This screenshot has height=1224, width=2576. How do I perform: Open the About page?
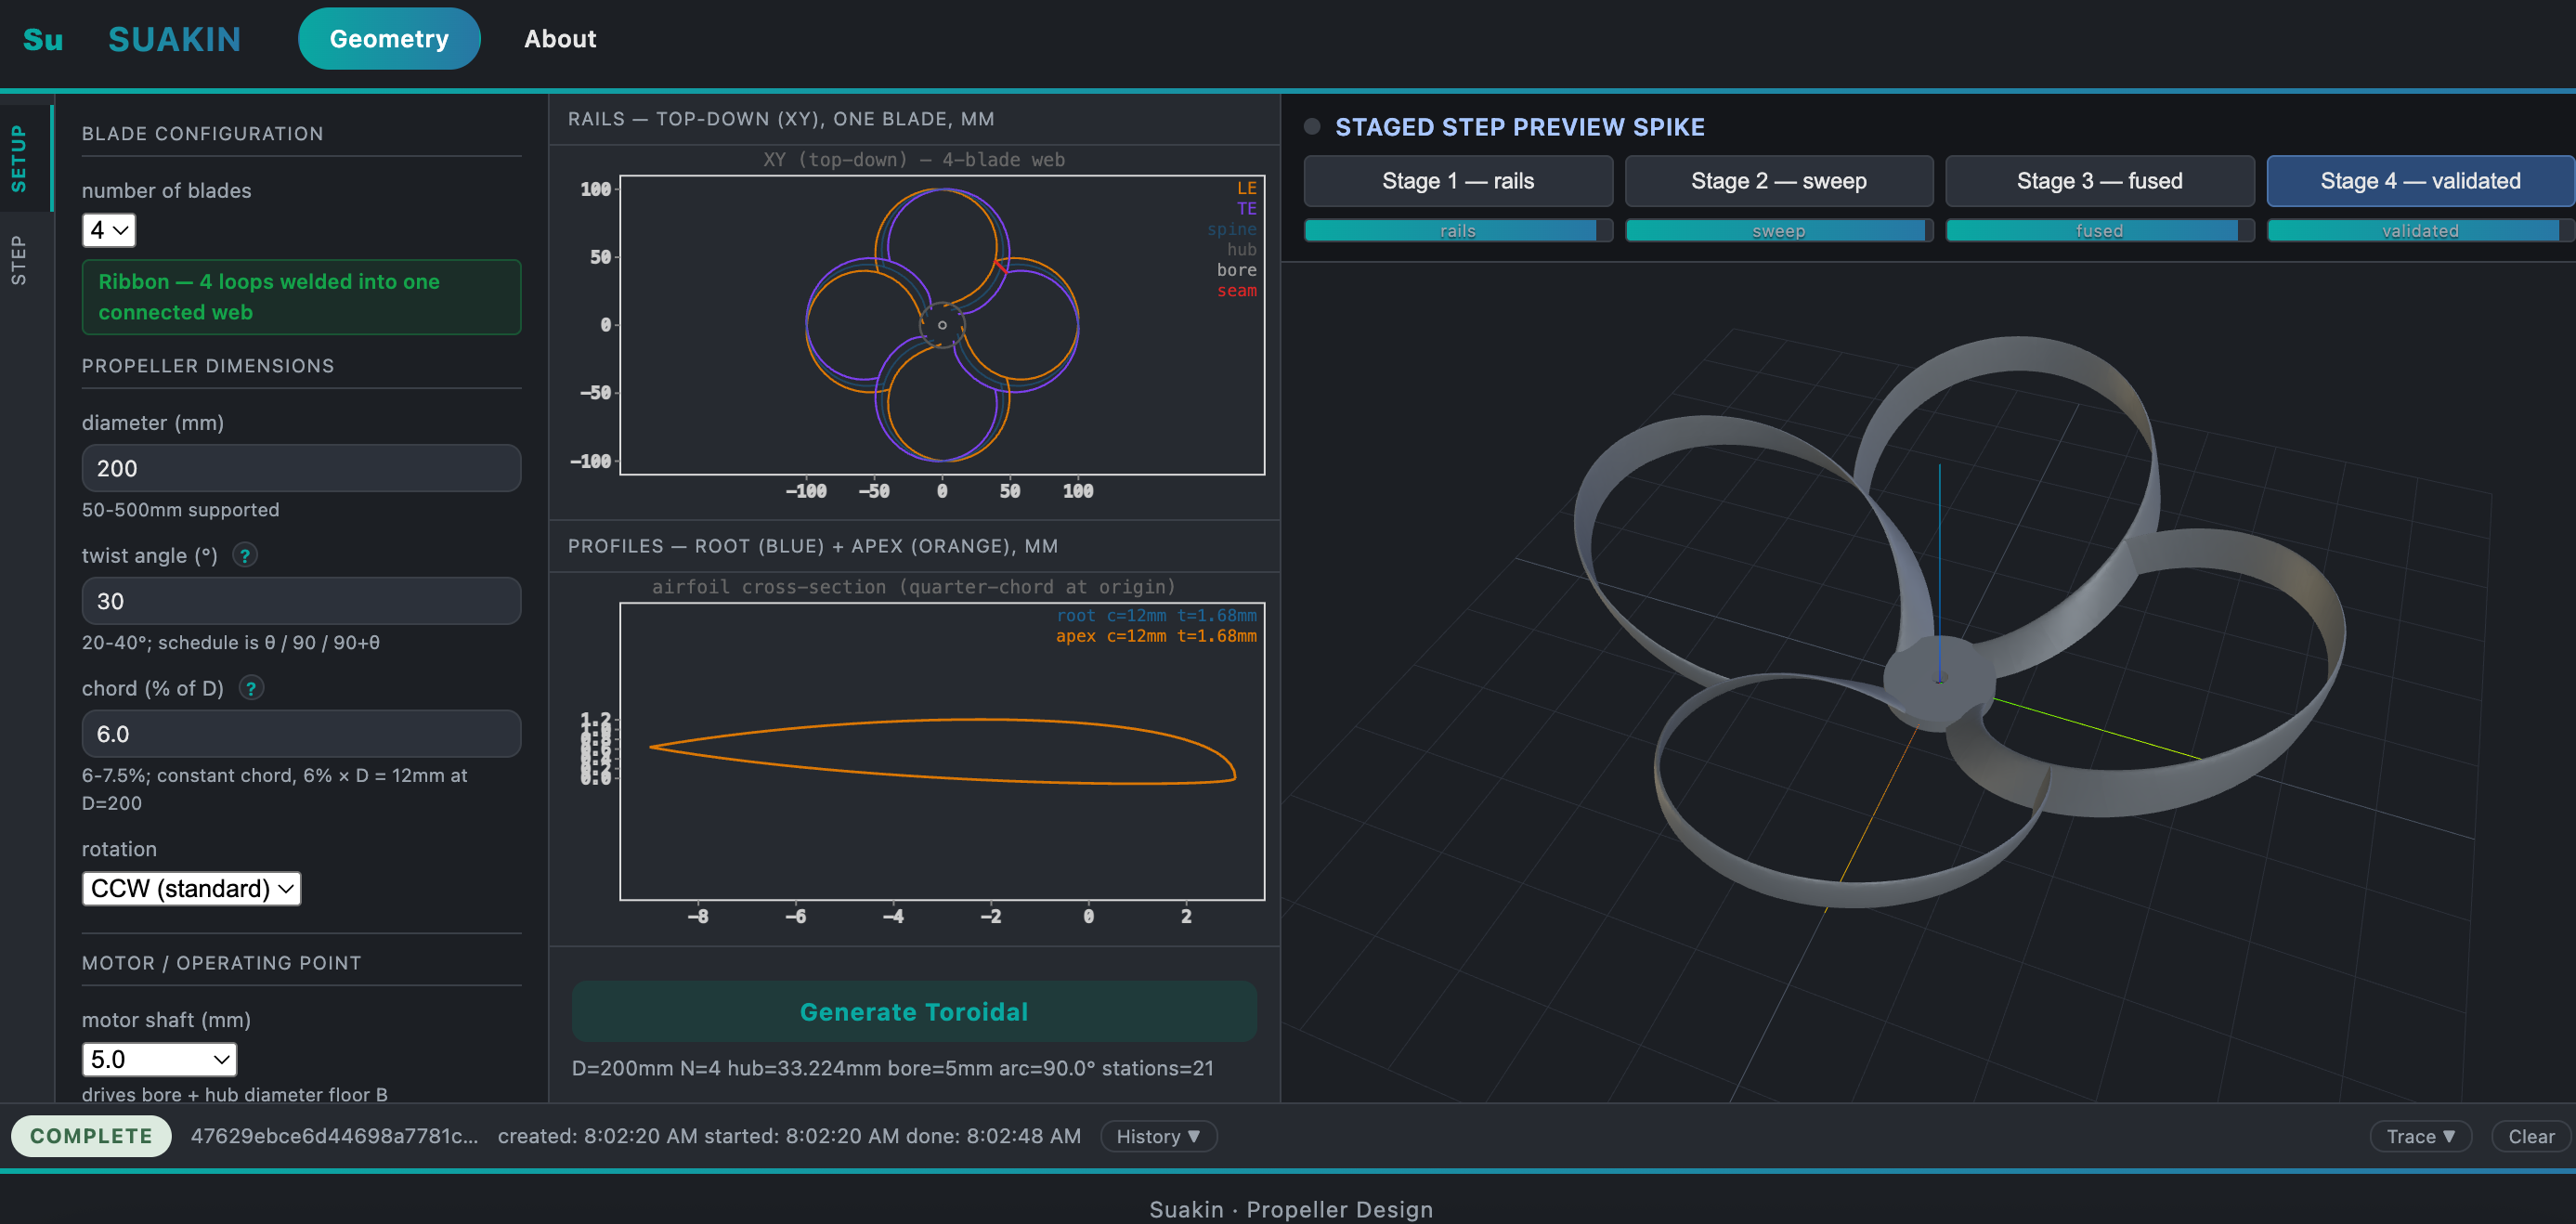(x=560, y=39)
